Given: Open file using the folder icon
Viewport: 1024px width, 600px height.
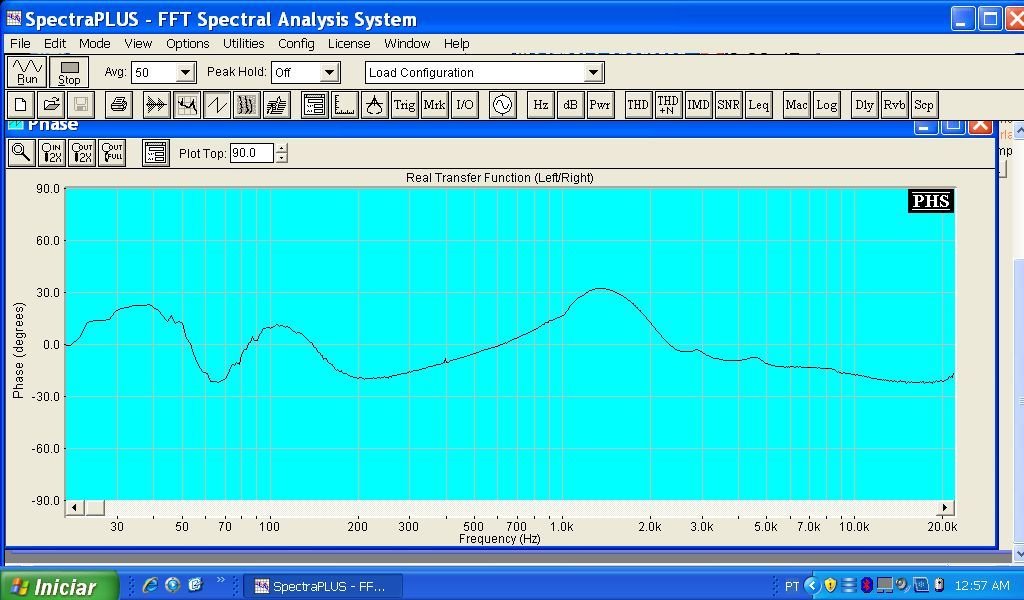Looking at the screenshot, I should (x=51, y=105).
